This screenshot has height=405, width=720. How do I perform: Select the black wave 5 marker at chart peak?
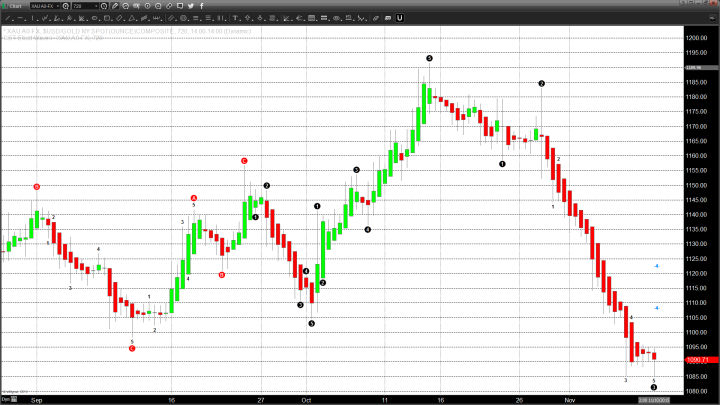tap(429, 58)
